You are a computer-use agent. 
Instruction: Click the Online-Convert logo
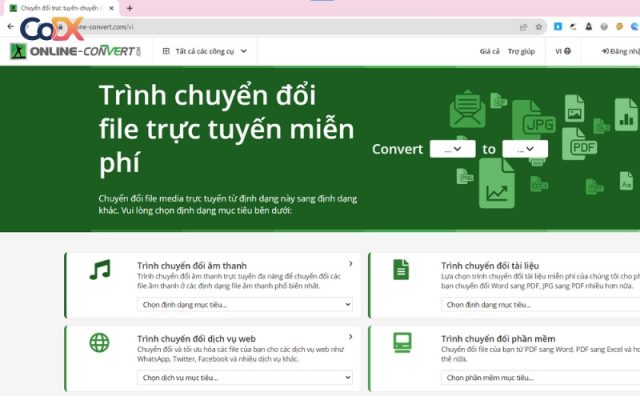coord(76,51)
